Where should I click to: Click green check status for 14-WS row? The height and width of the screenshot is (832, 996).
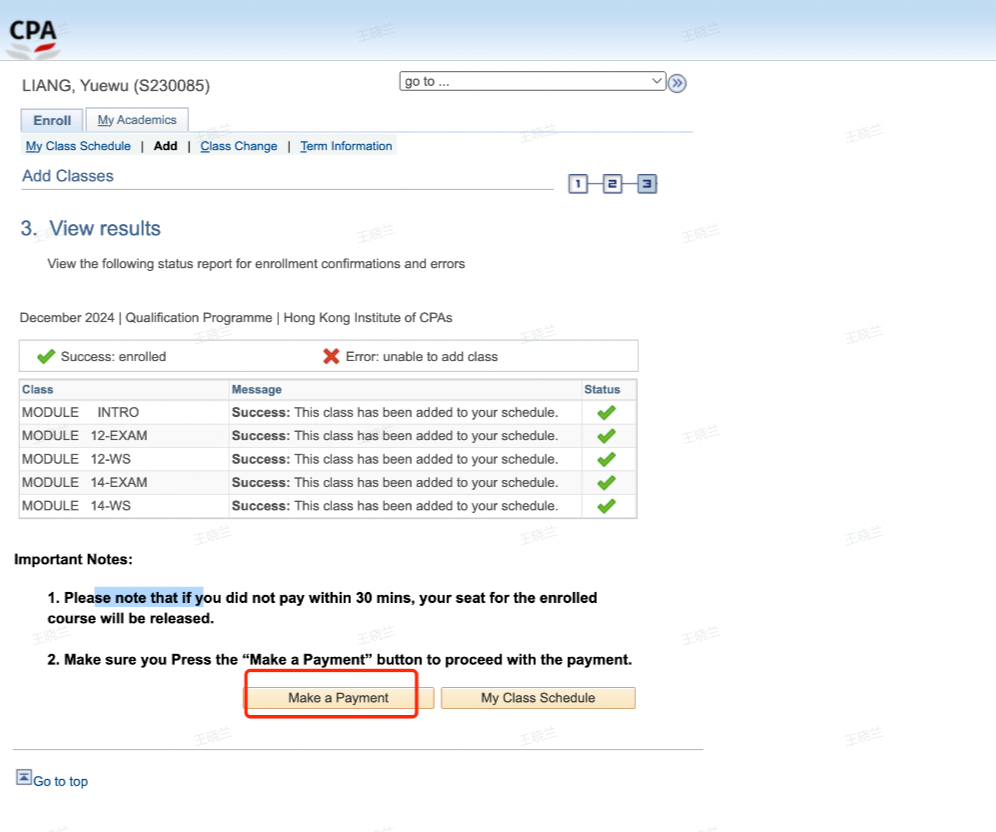pos(606,506)
